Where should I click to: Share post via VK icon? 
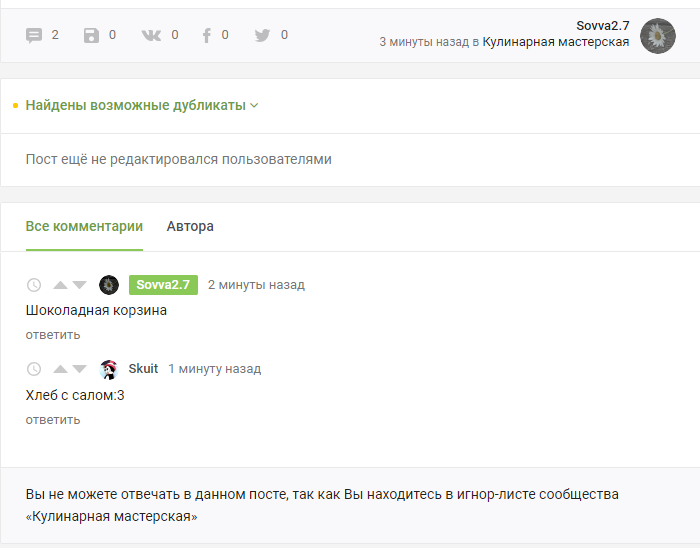click(151, 35)
